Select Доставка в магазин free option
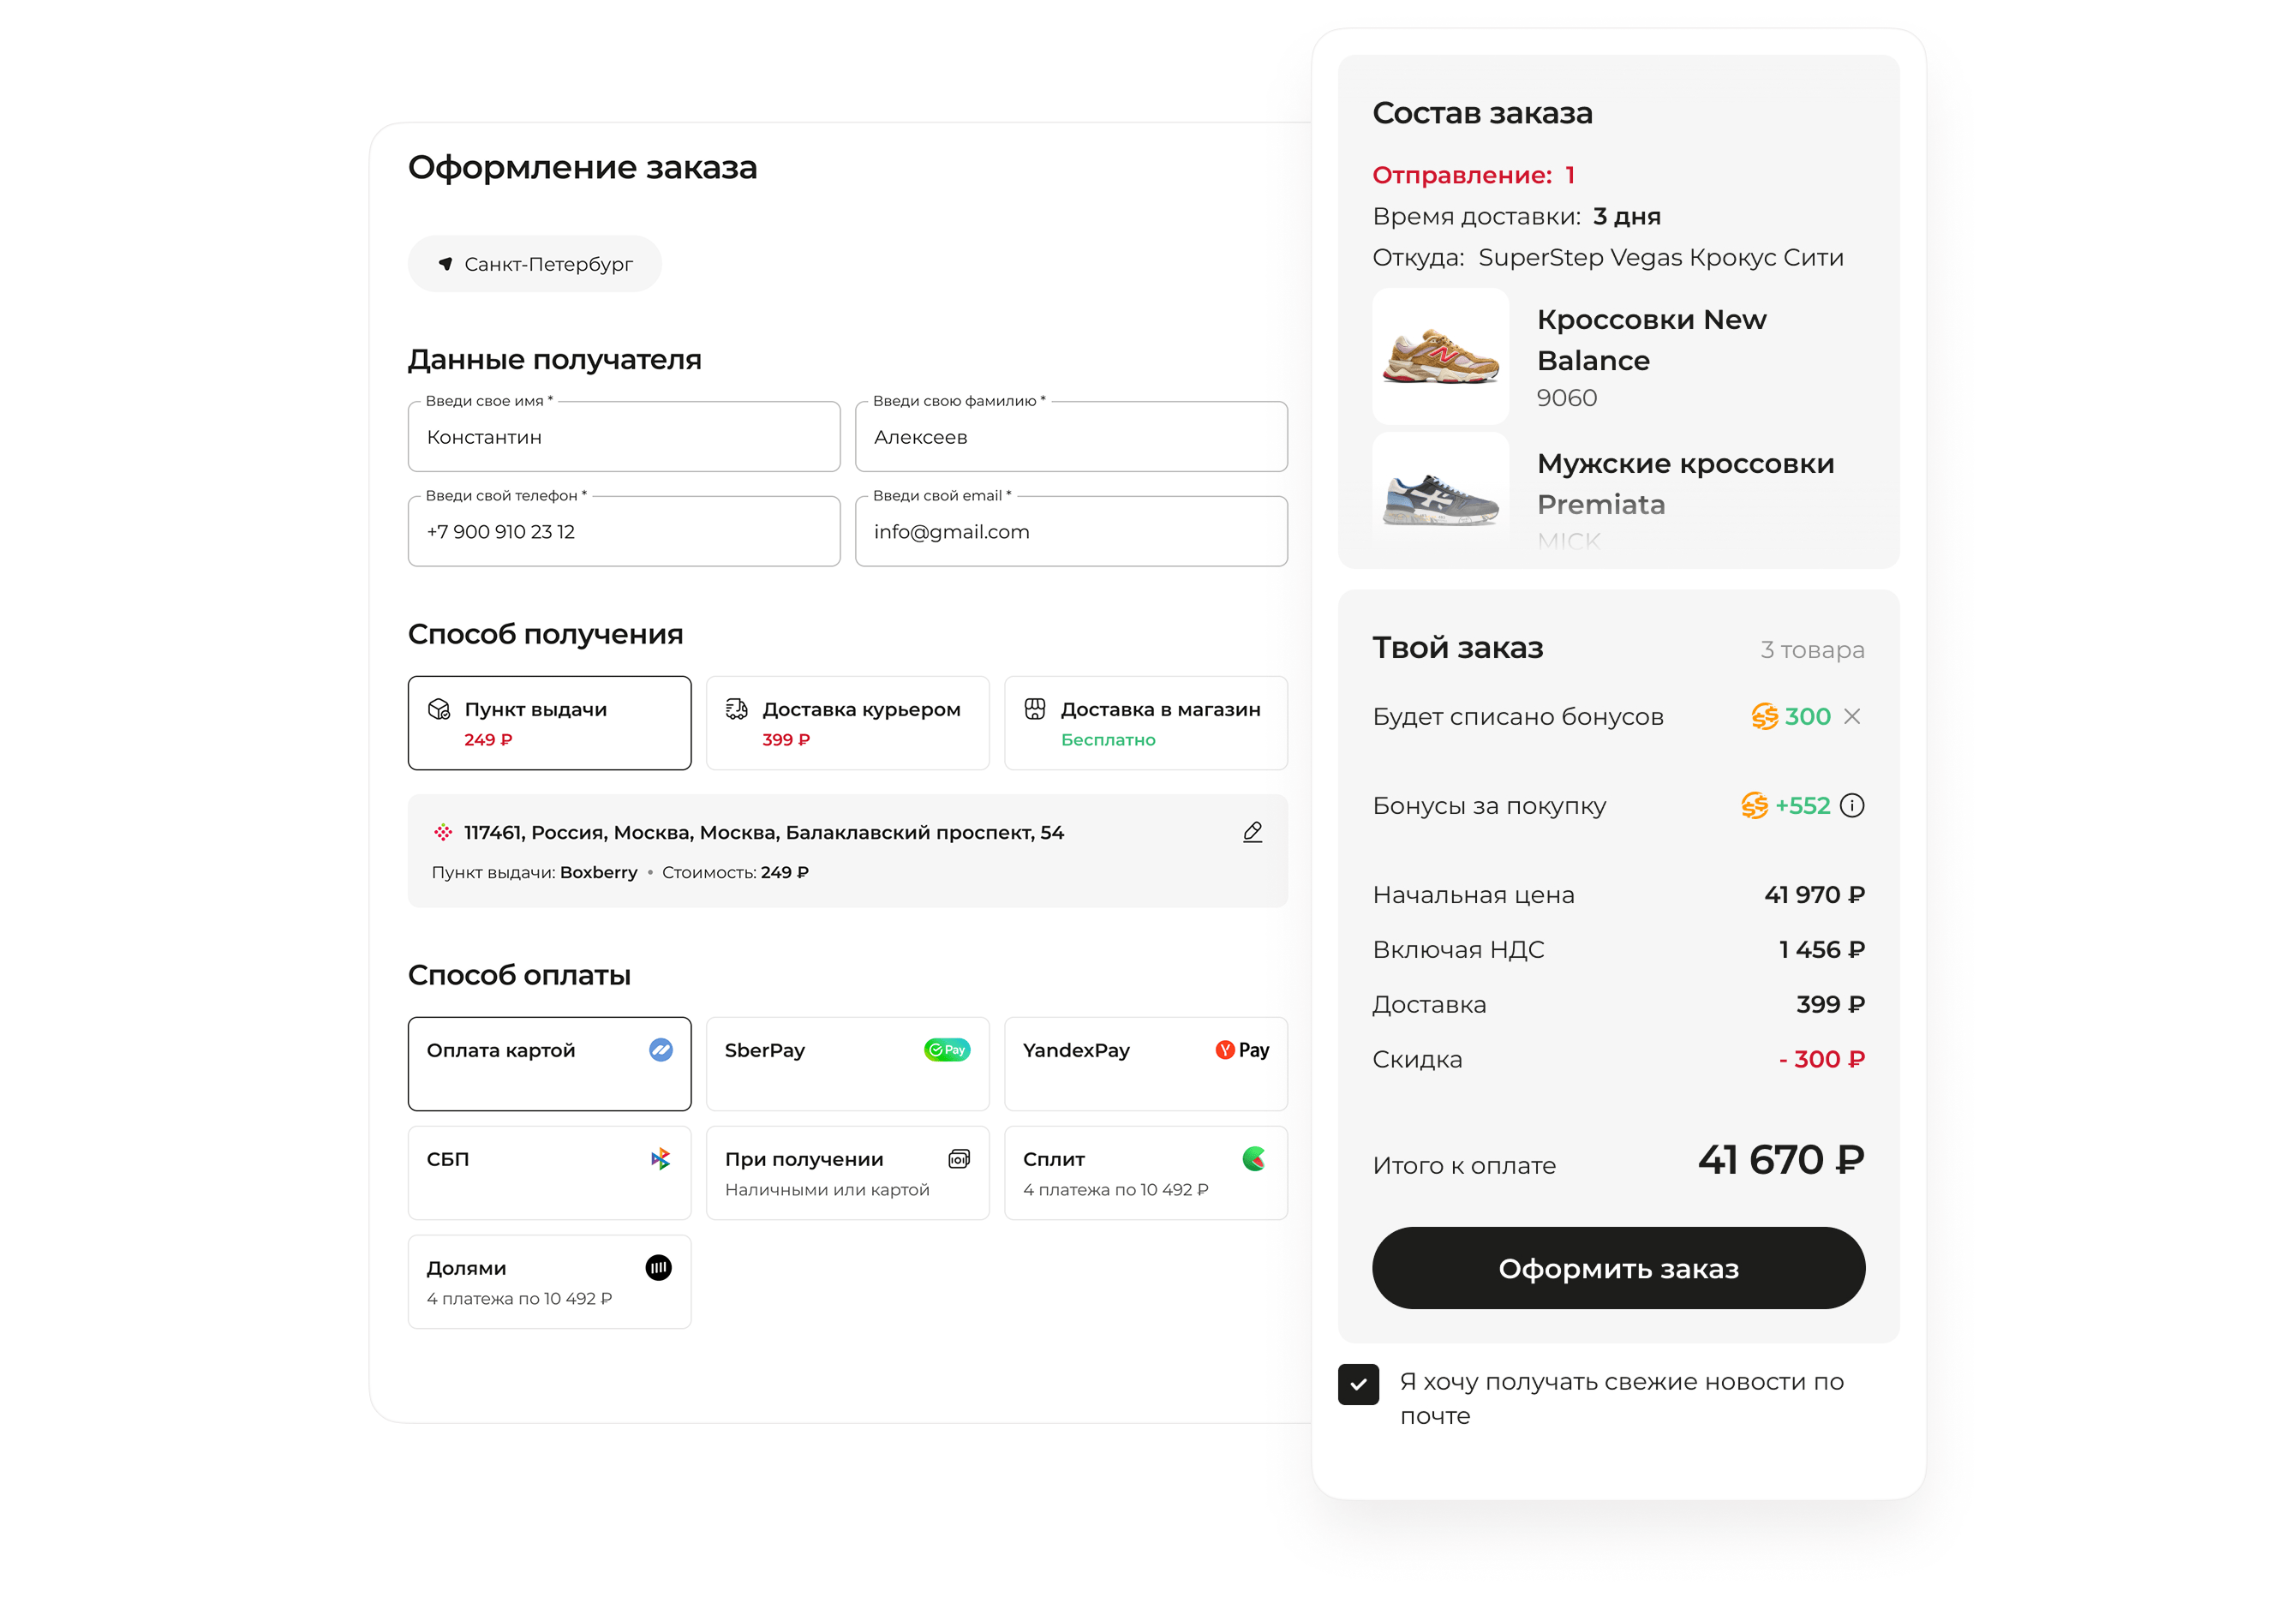The image size is (2296, 1597). [x=1145, y=723]
